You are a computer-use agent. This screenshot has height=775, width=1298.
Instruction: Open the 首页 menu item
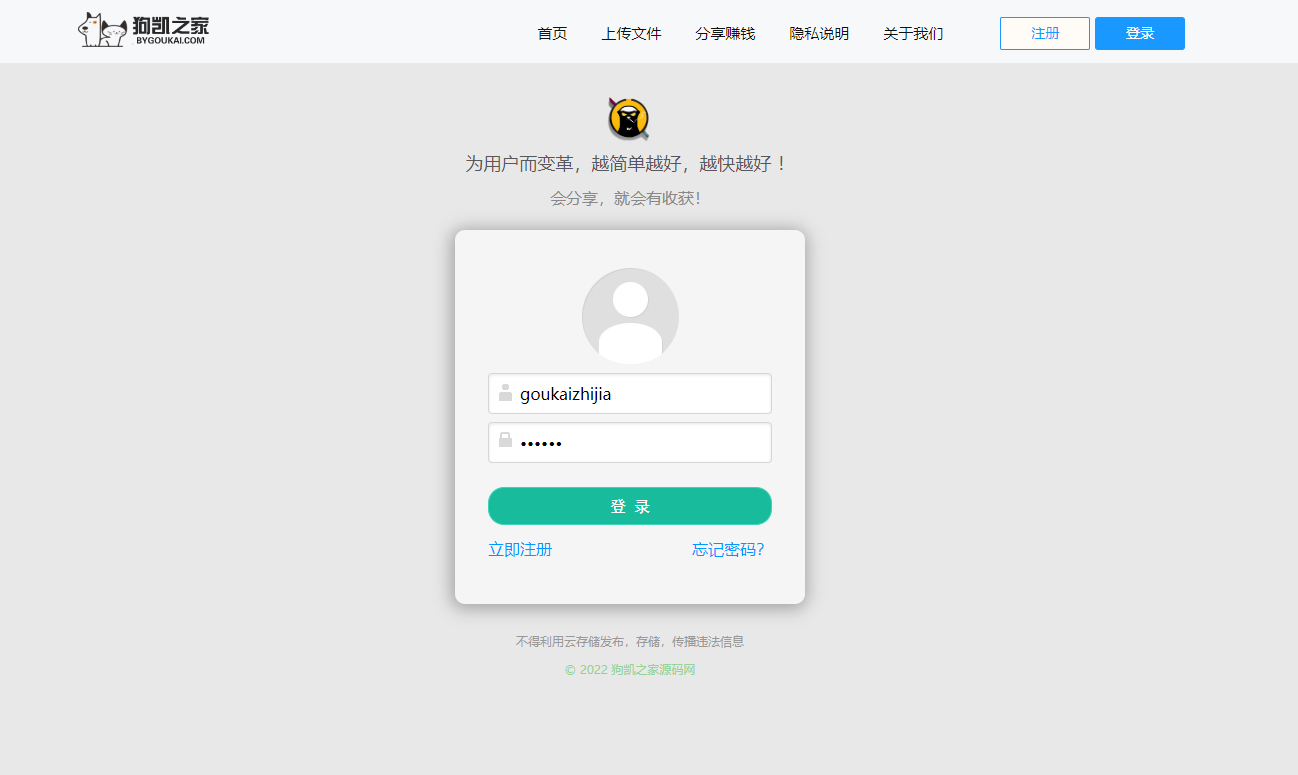click(552, 33)
